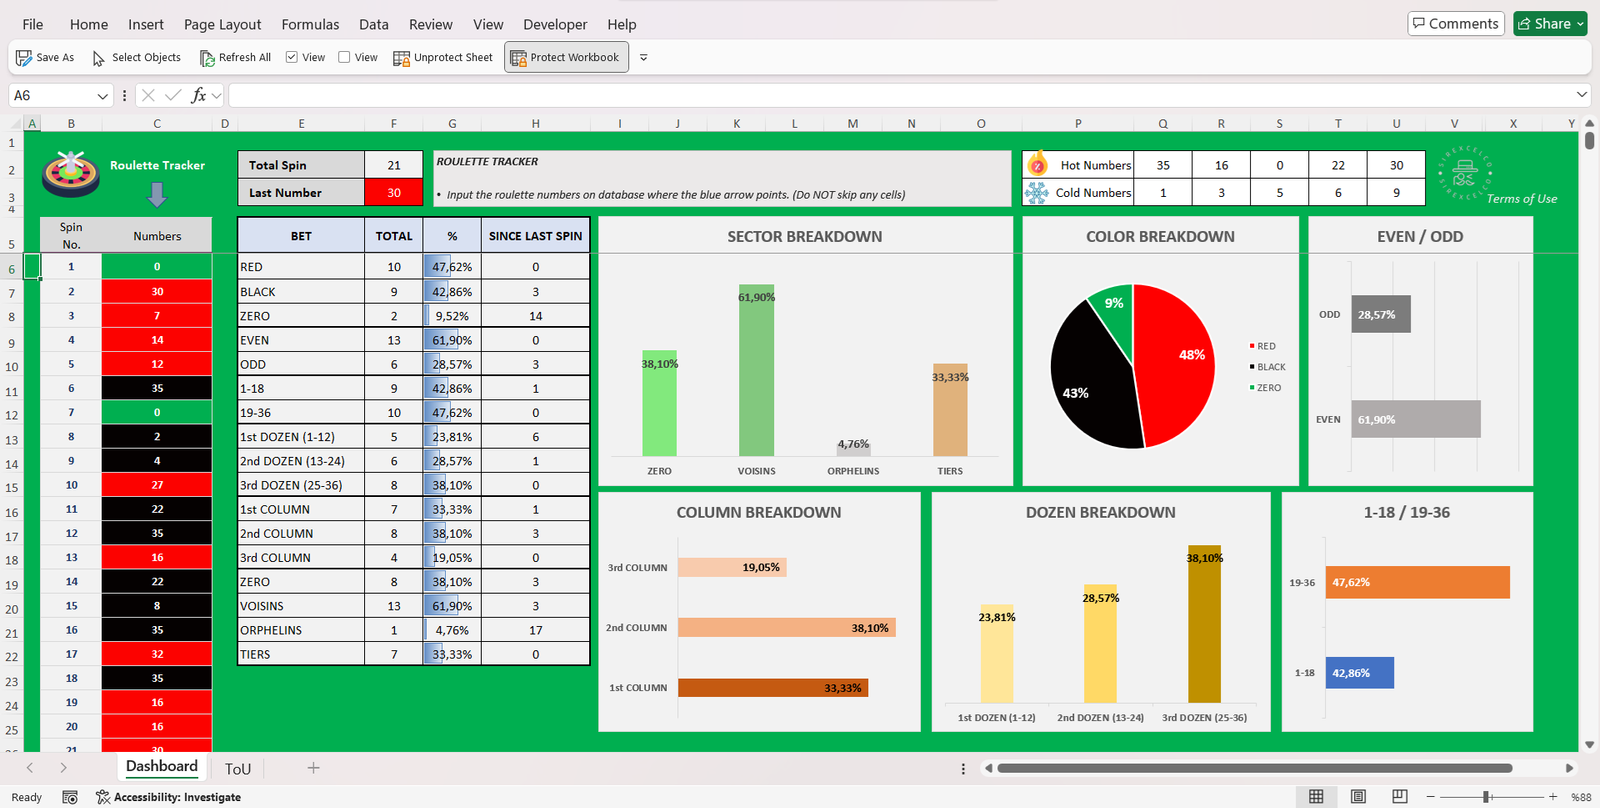Open the Insert Function (fx) dialog
Screen dimensions: 1600x808
[199, 95]
